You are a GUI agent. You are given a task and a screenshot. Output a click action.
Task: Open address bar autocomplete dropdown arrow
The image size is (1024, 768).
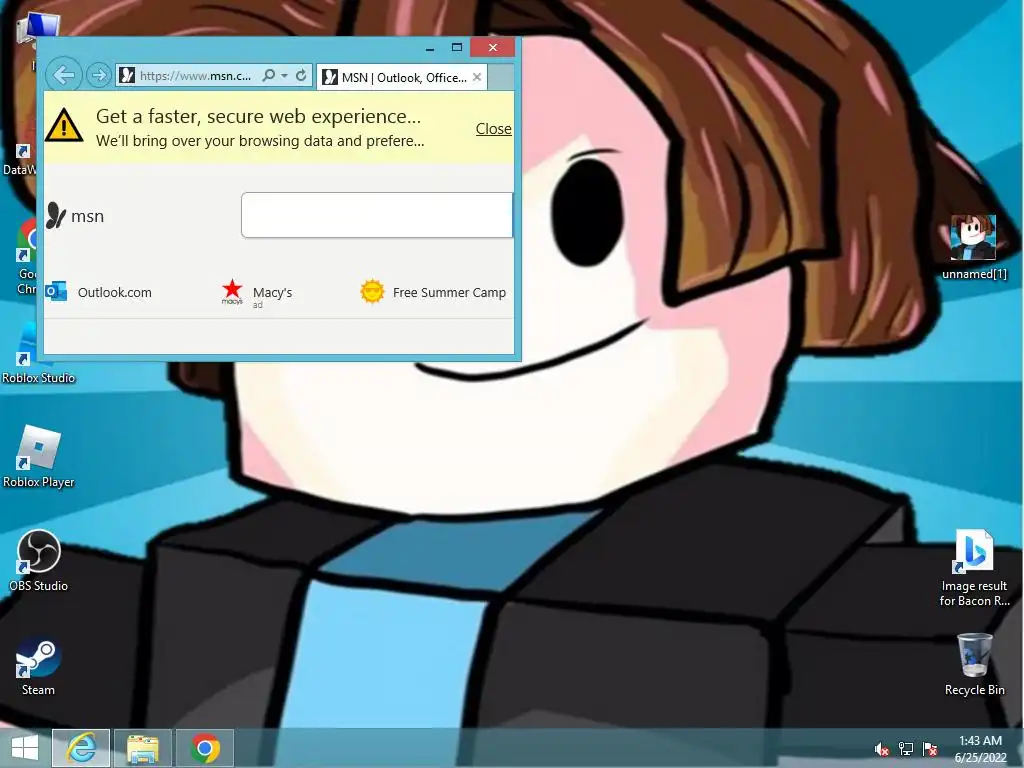tap(285, 76)
